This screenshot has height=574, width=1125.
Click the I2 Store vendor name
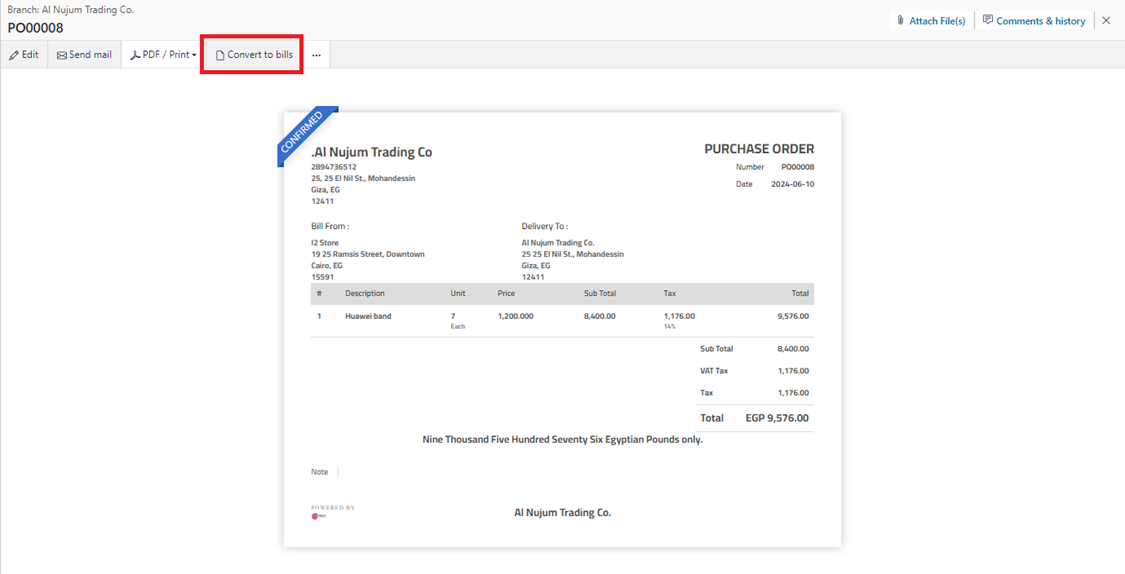(x=325, y=242)
